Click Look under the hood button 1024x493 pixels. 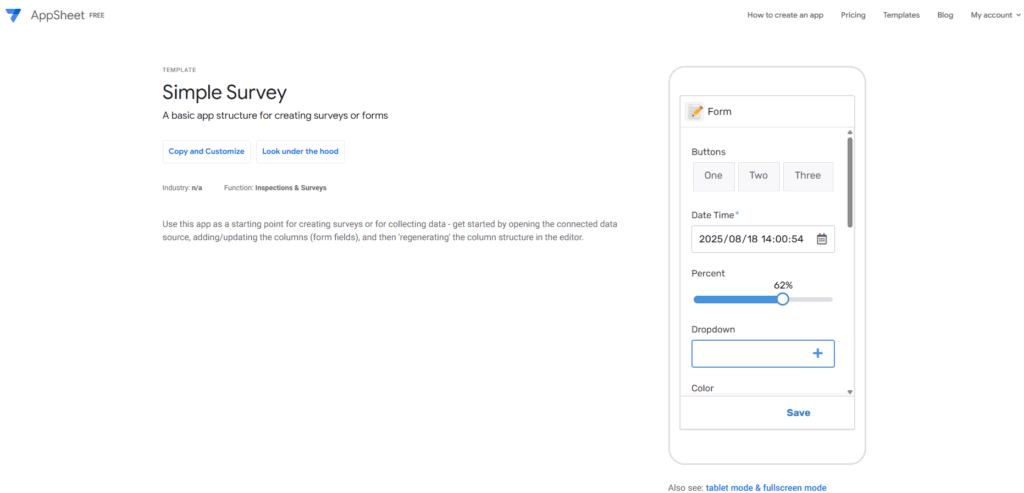click(300, 151)
